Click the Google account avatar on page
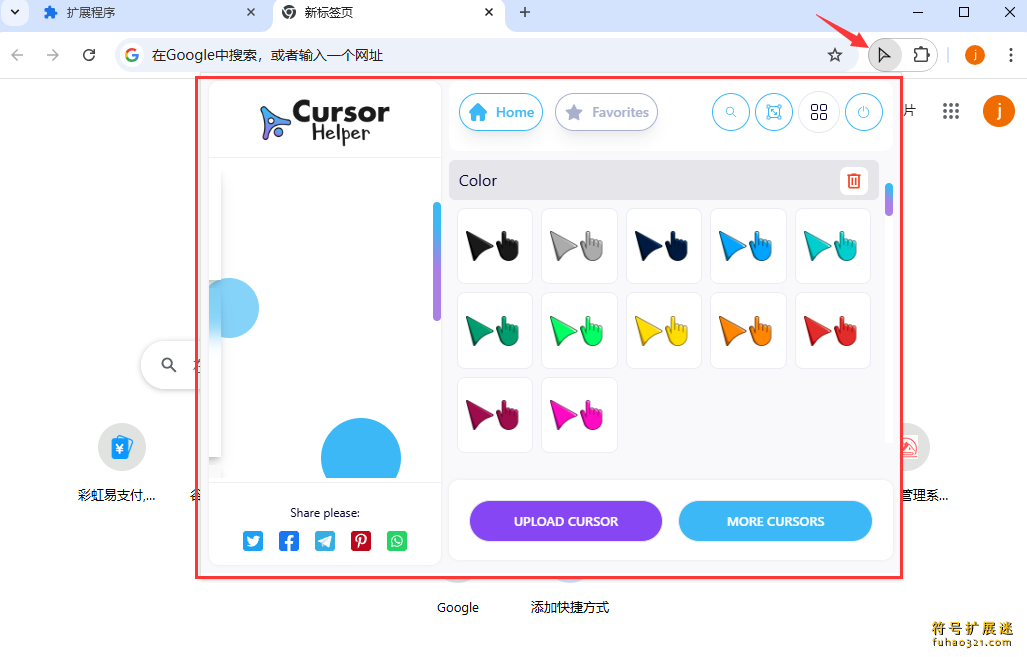Screen dimensions: 1027x657 coord(998,111)
